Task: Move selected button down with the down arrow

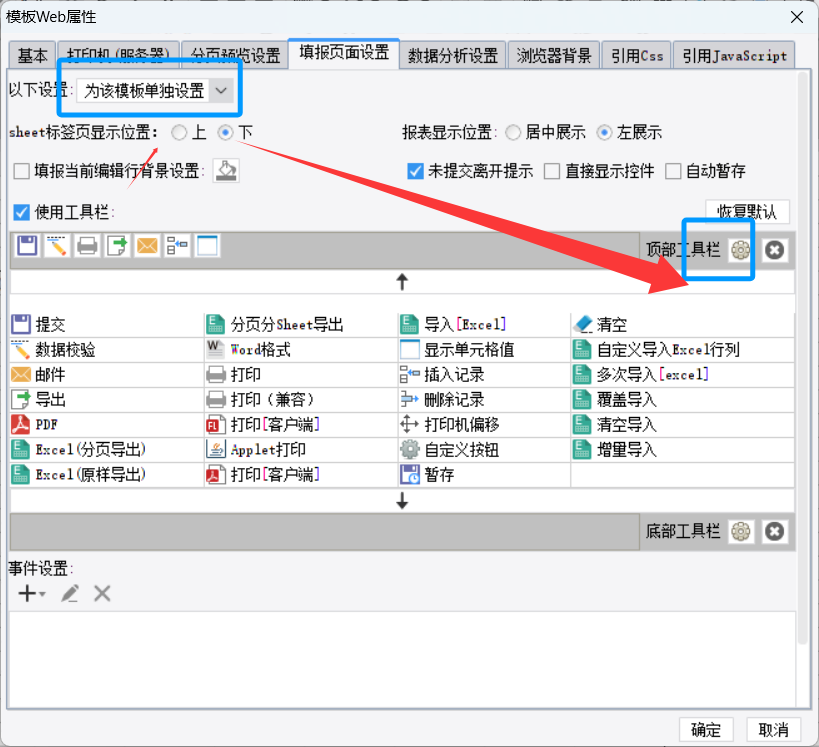Action: coord(402,500)
